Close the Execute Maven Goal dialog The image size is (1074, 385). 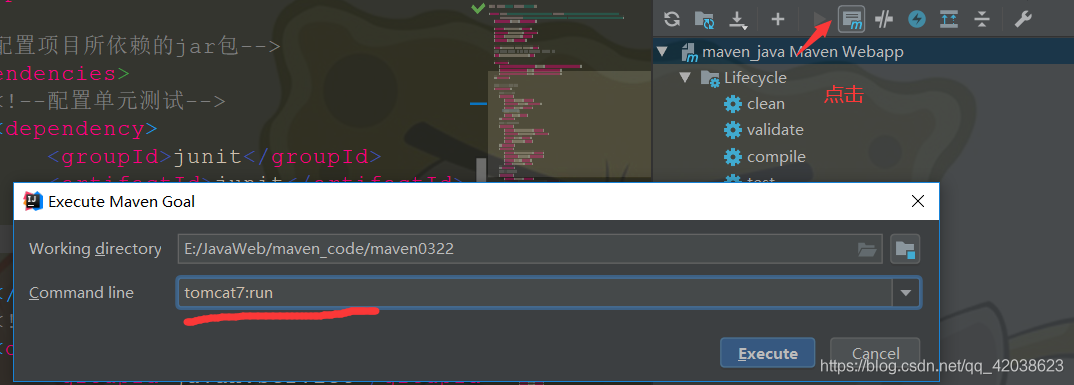tap(917, 201)
